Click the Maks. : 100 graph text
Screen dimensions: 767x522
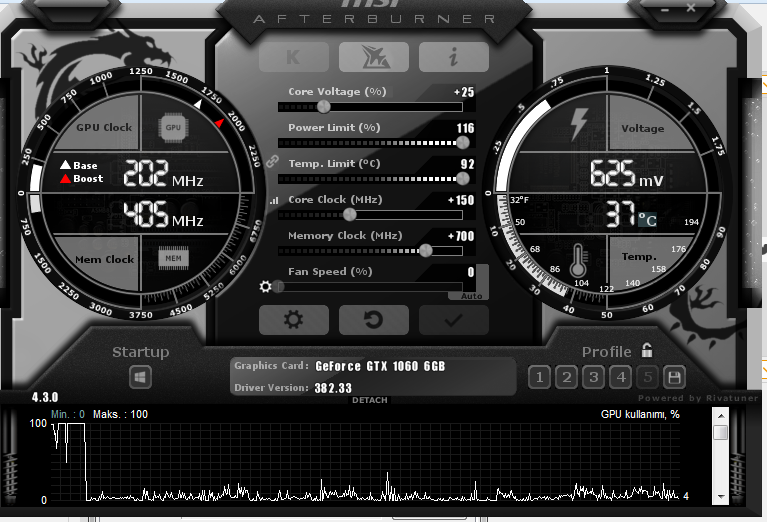[x=120, y=414]
